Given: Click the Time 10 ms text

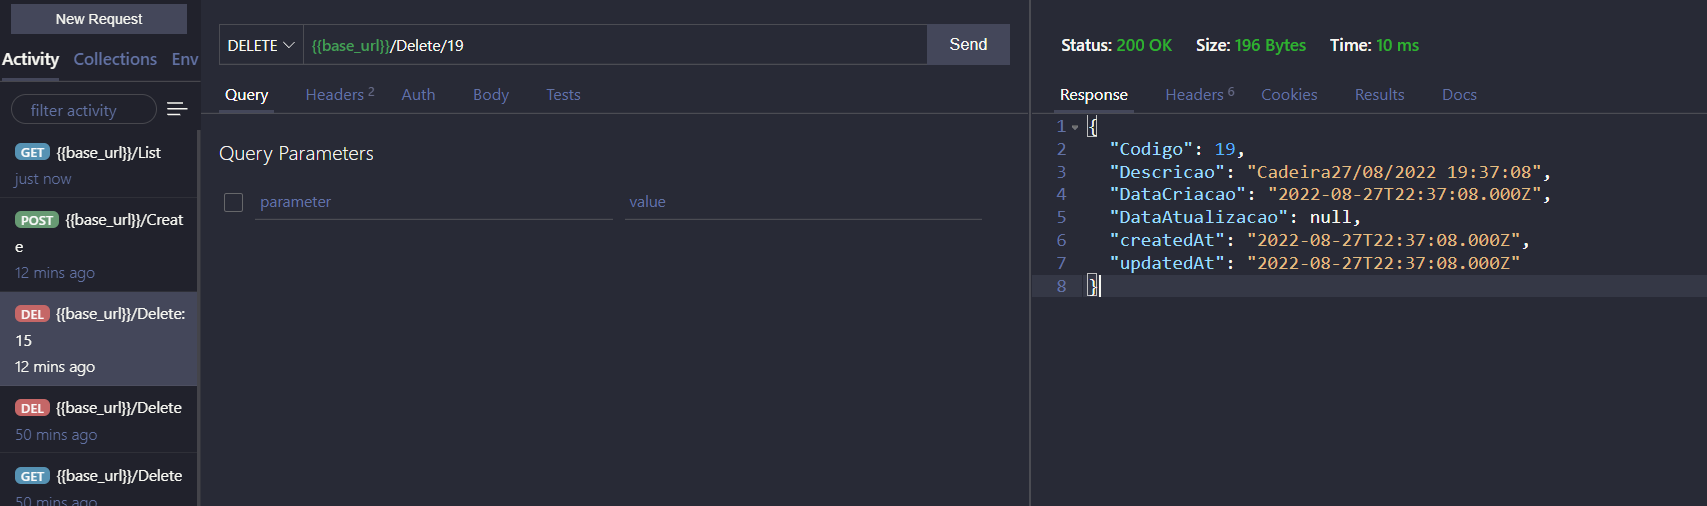Looking at the screenshot, I should [1374, 45].
